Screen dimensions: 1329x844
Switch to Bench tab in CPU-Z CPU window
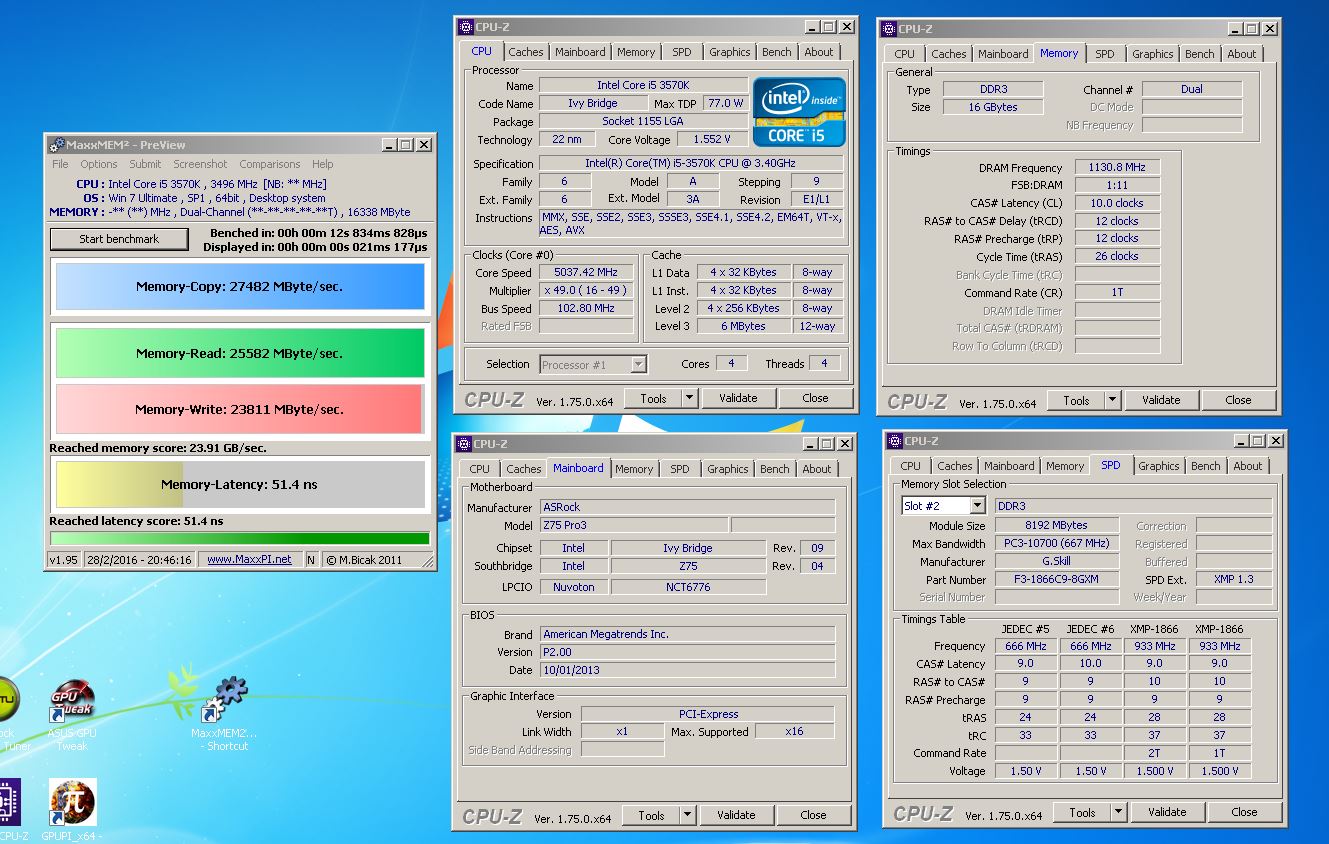777,52
